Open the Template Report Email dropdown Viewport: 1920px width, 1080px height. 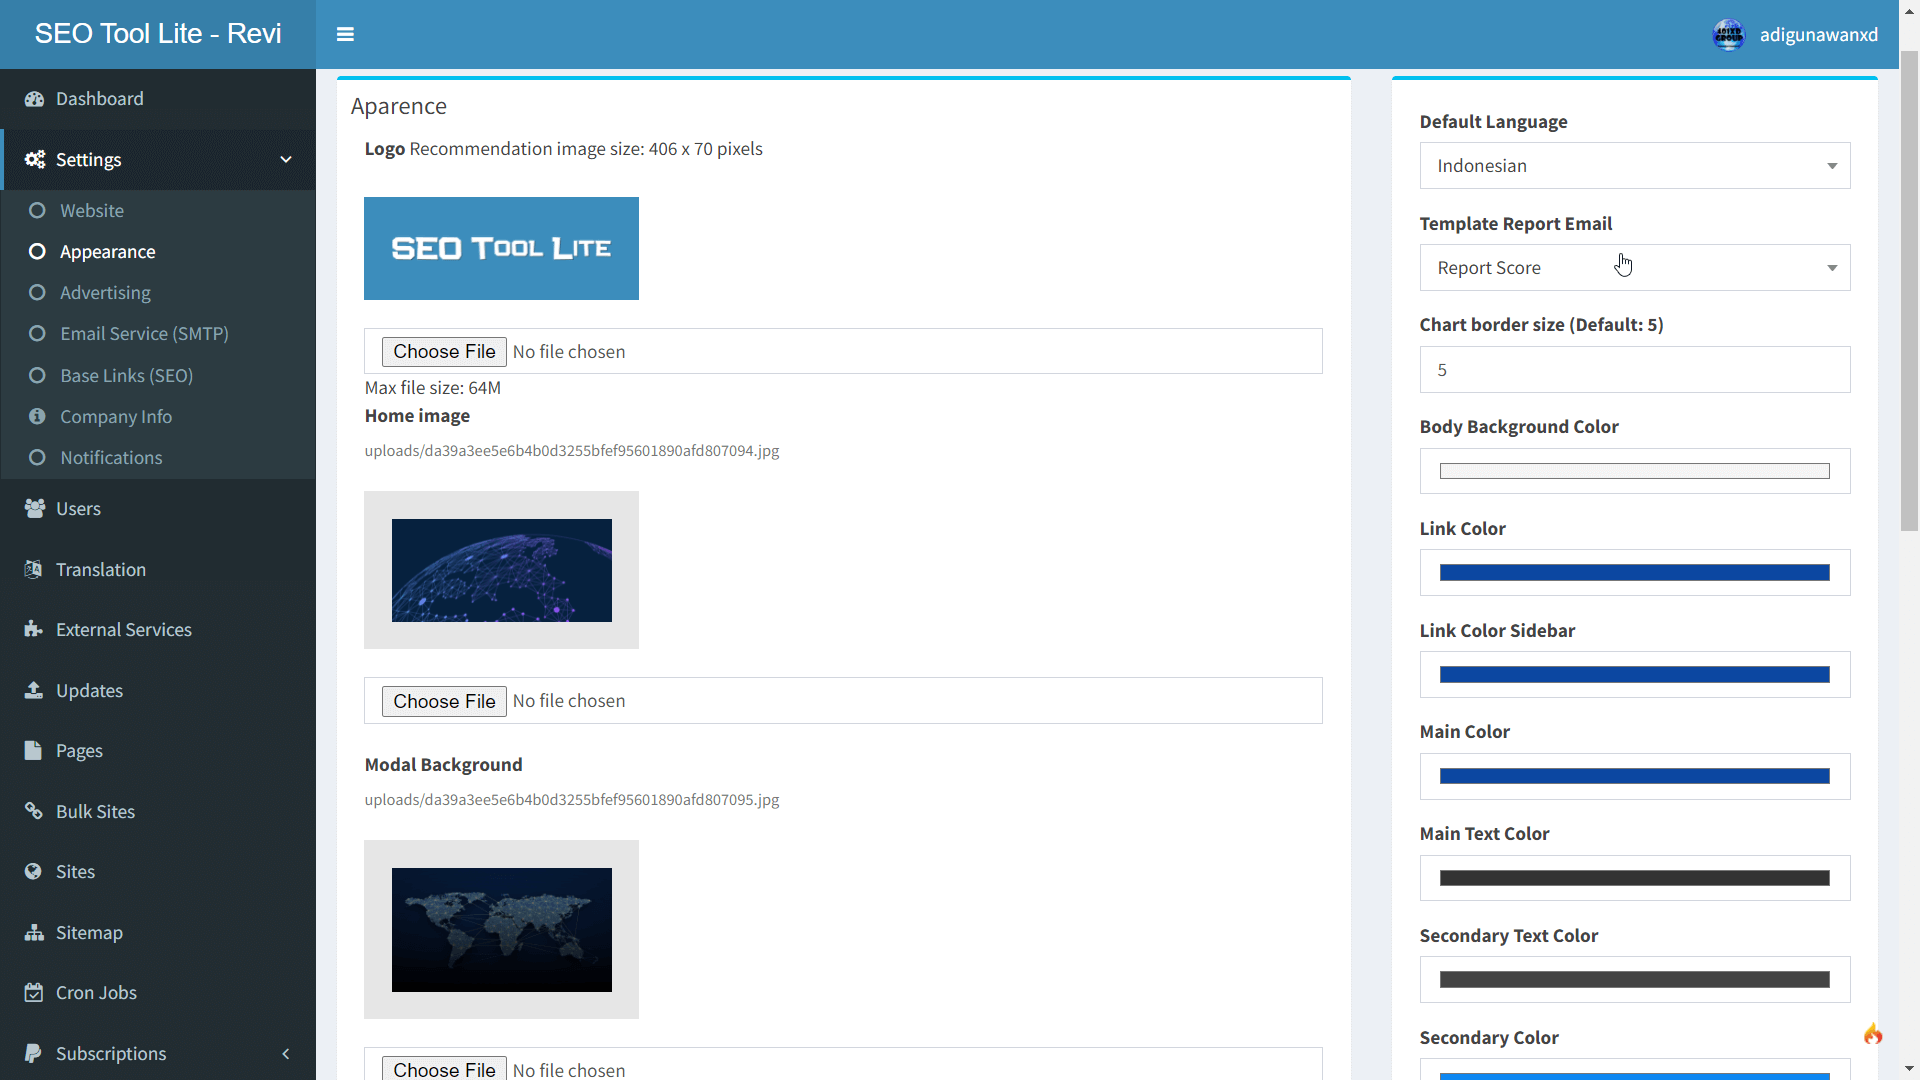1634,267
